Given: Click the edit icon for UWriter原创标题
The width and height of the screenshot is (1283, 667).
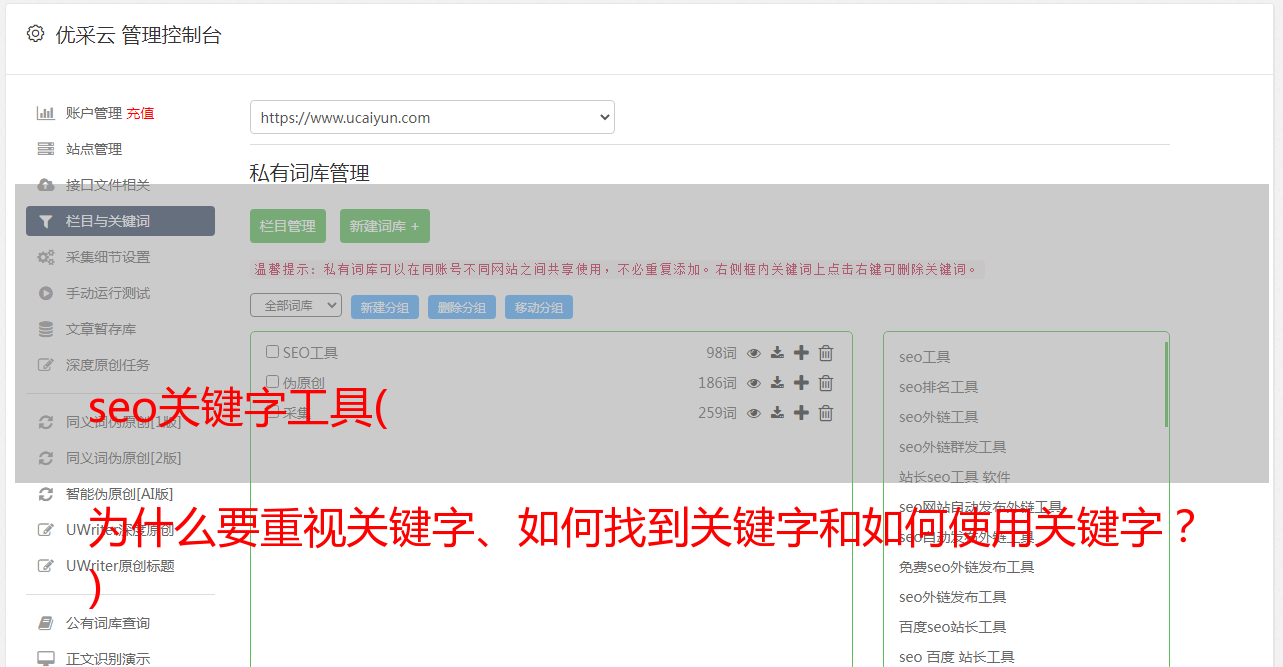Looking at the screenshot, I should (x=45, y=566).
